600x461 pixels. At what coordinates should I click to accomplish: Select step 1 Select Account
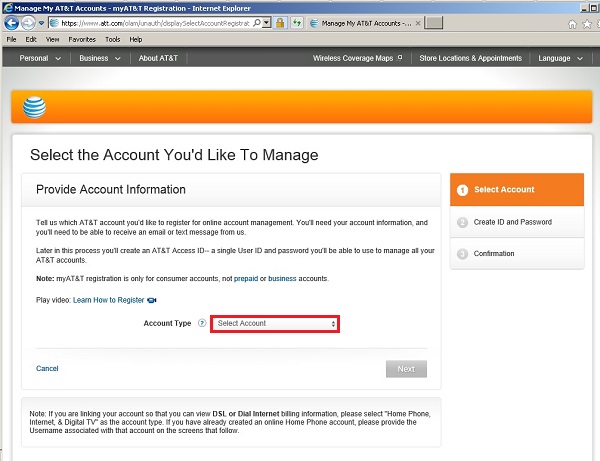517,190
